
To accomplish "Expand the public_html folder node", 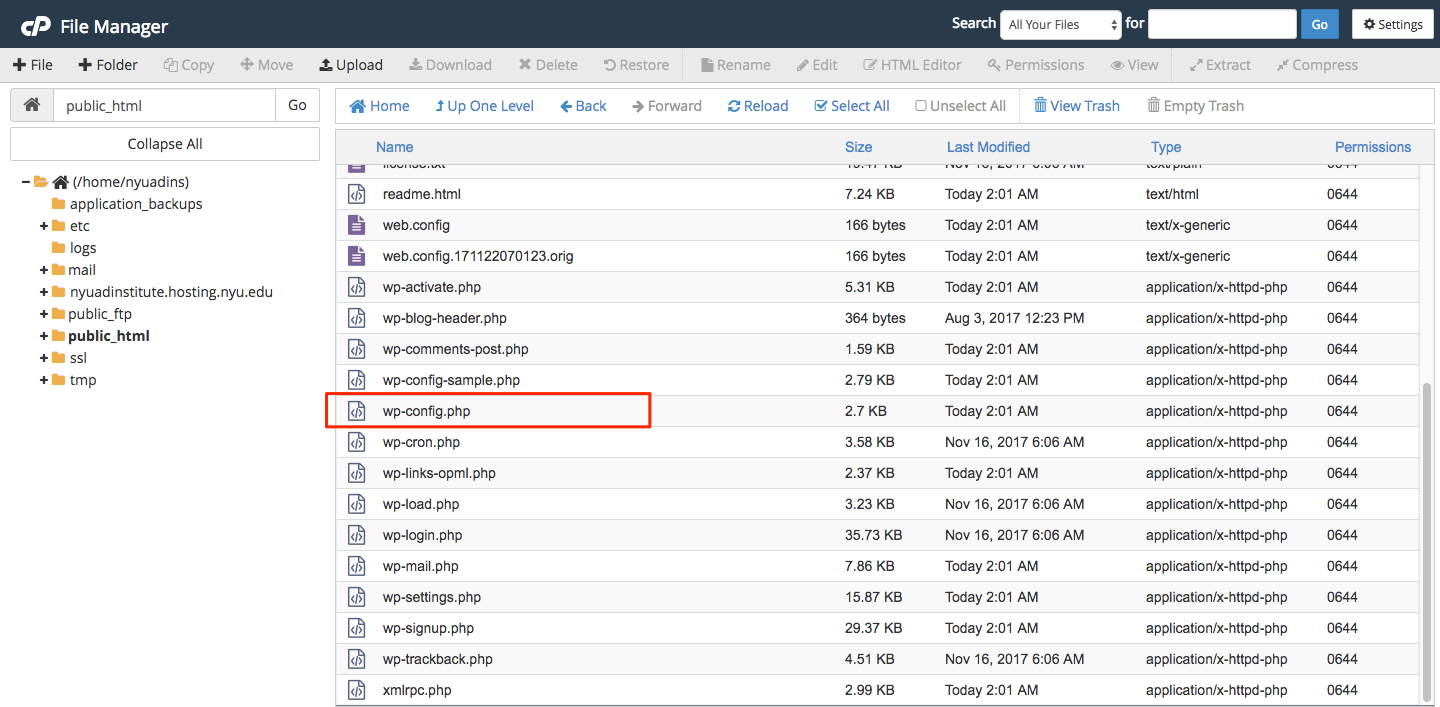I will [44, 336].
